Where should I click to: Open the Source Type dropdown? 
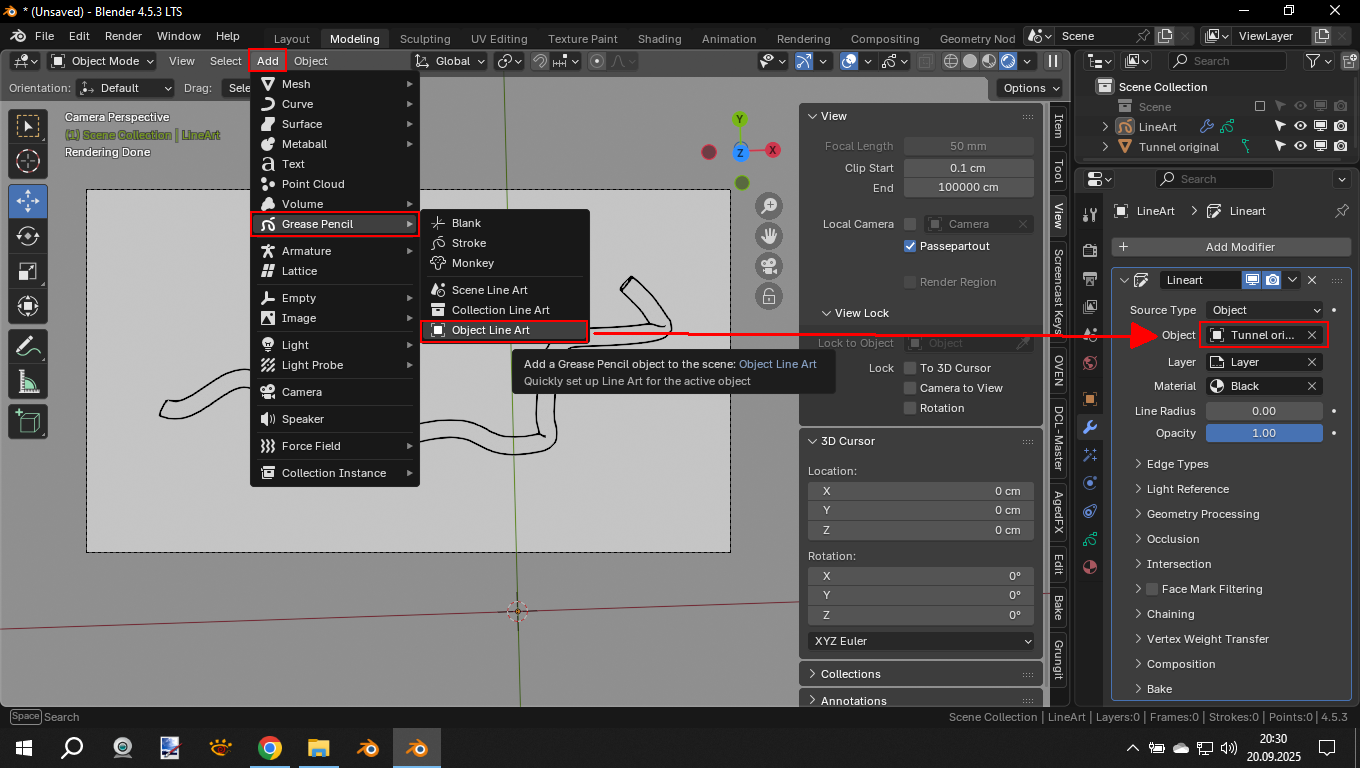pos(1264,310)
